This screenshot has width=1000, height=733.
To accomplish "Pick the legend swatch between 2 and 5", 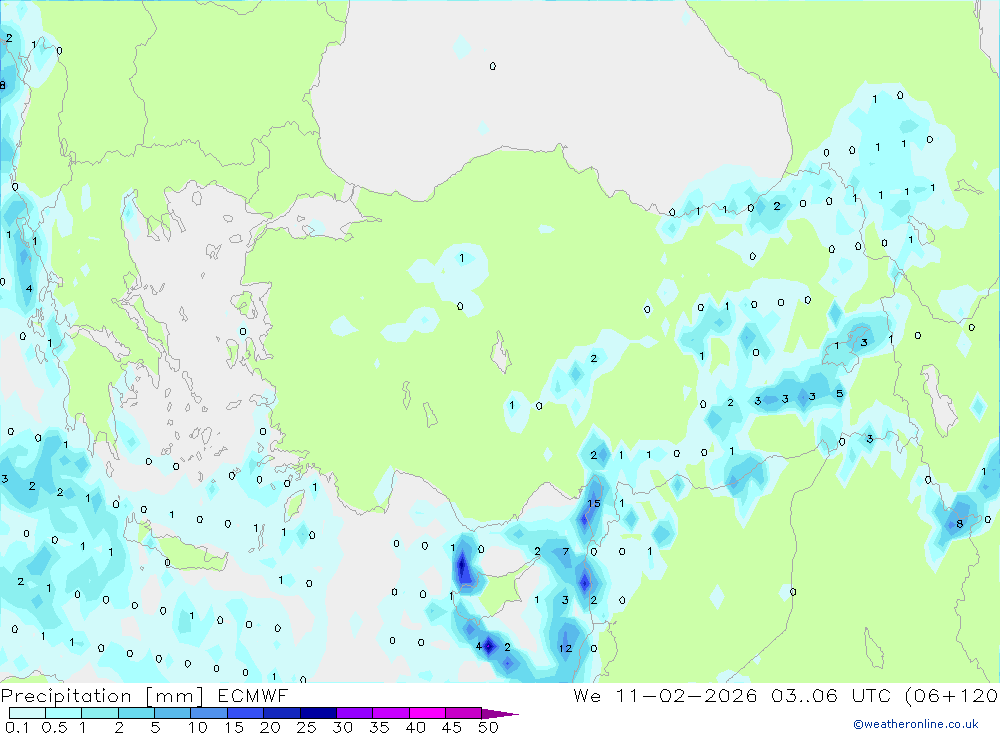I will pyautogui.click(x=136, y=713).
